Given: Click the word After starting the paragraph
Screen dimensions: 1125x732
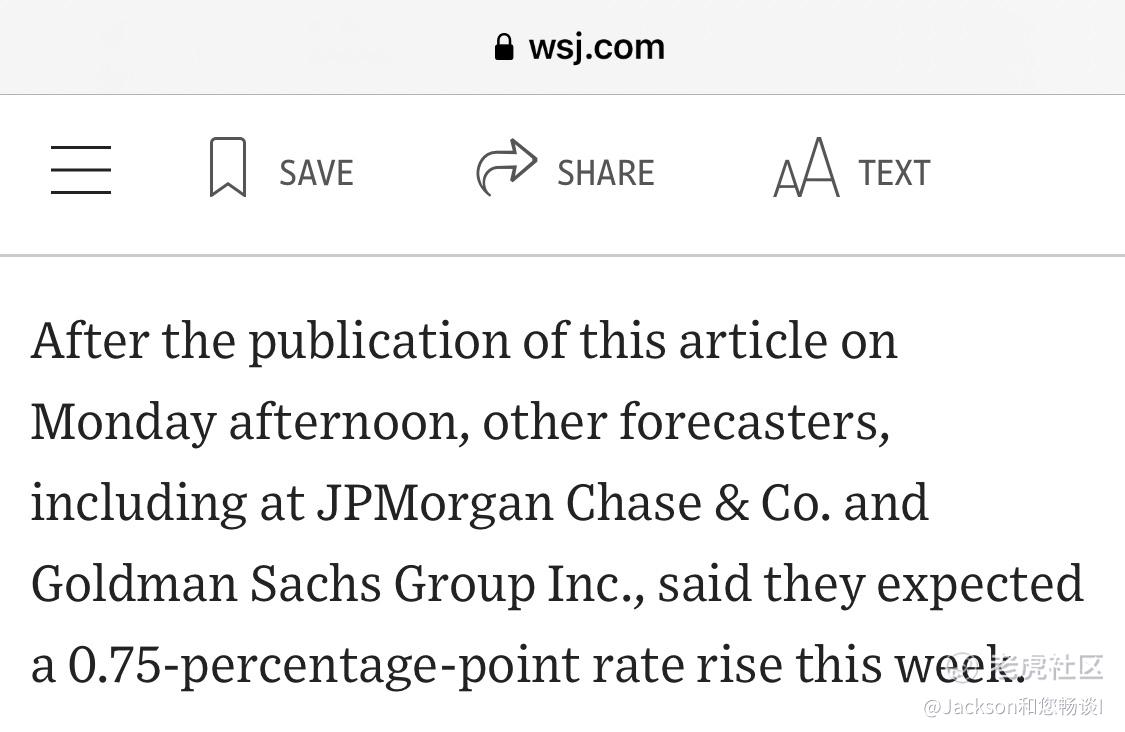Looking at the screenshot, I should point(90,340).
